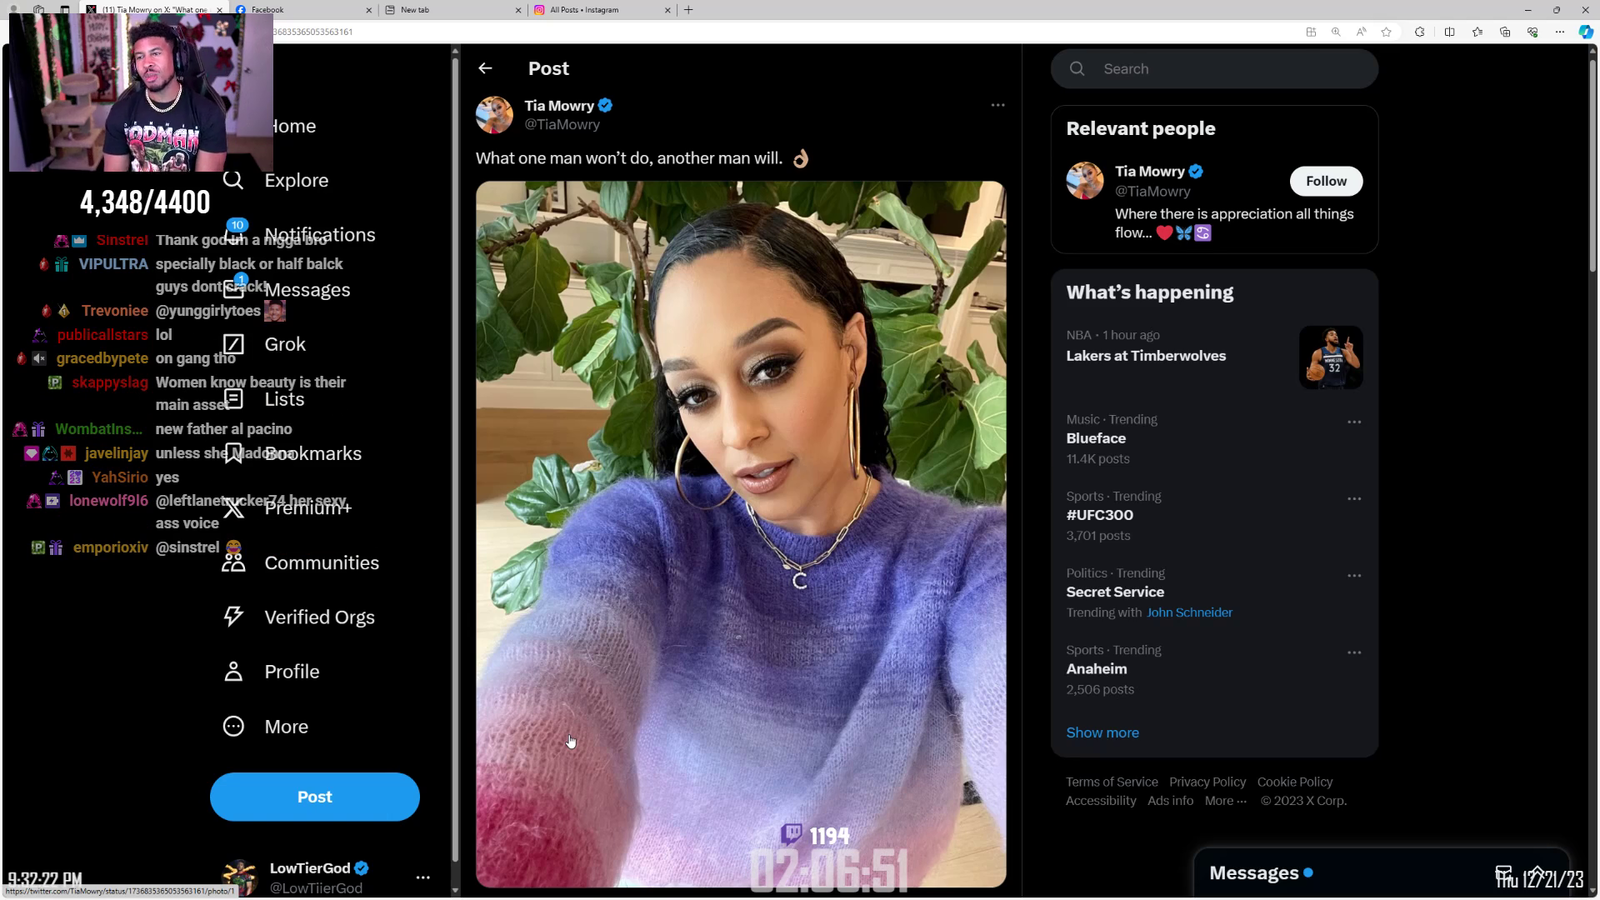Open the @TiaMowry handle on the post
This screenshot has height=900, width=1600.
[562, 125]
